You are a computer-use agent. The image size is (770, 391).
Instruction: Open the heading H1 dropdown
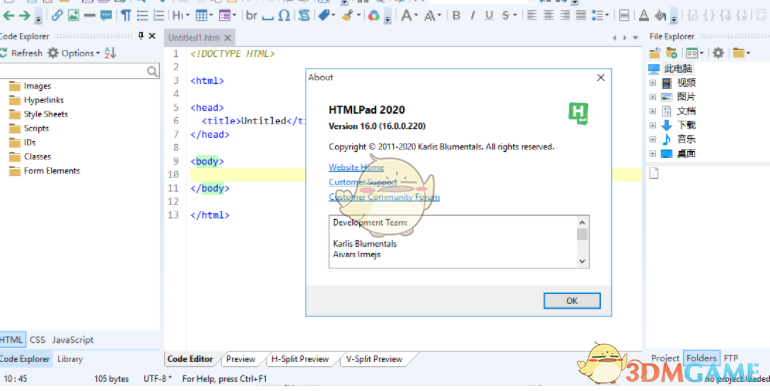point(180,15)
